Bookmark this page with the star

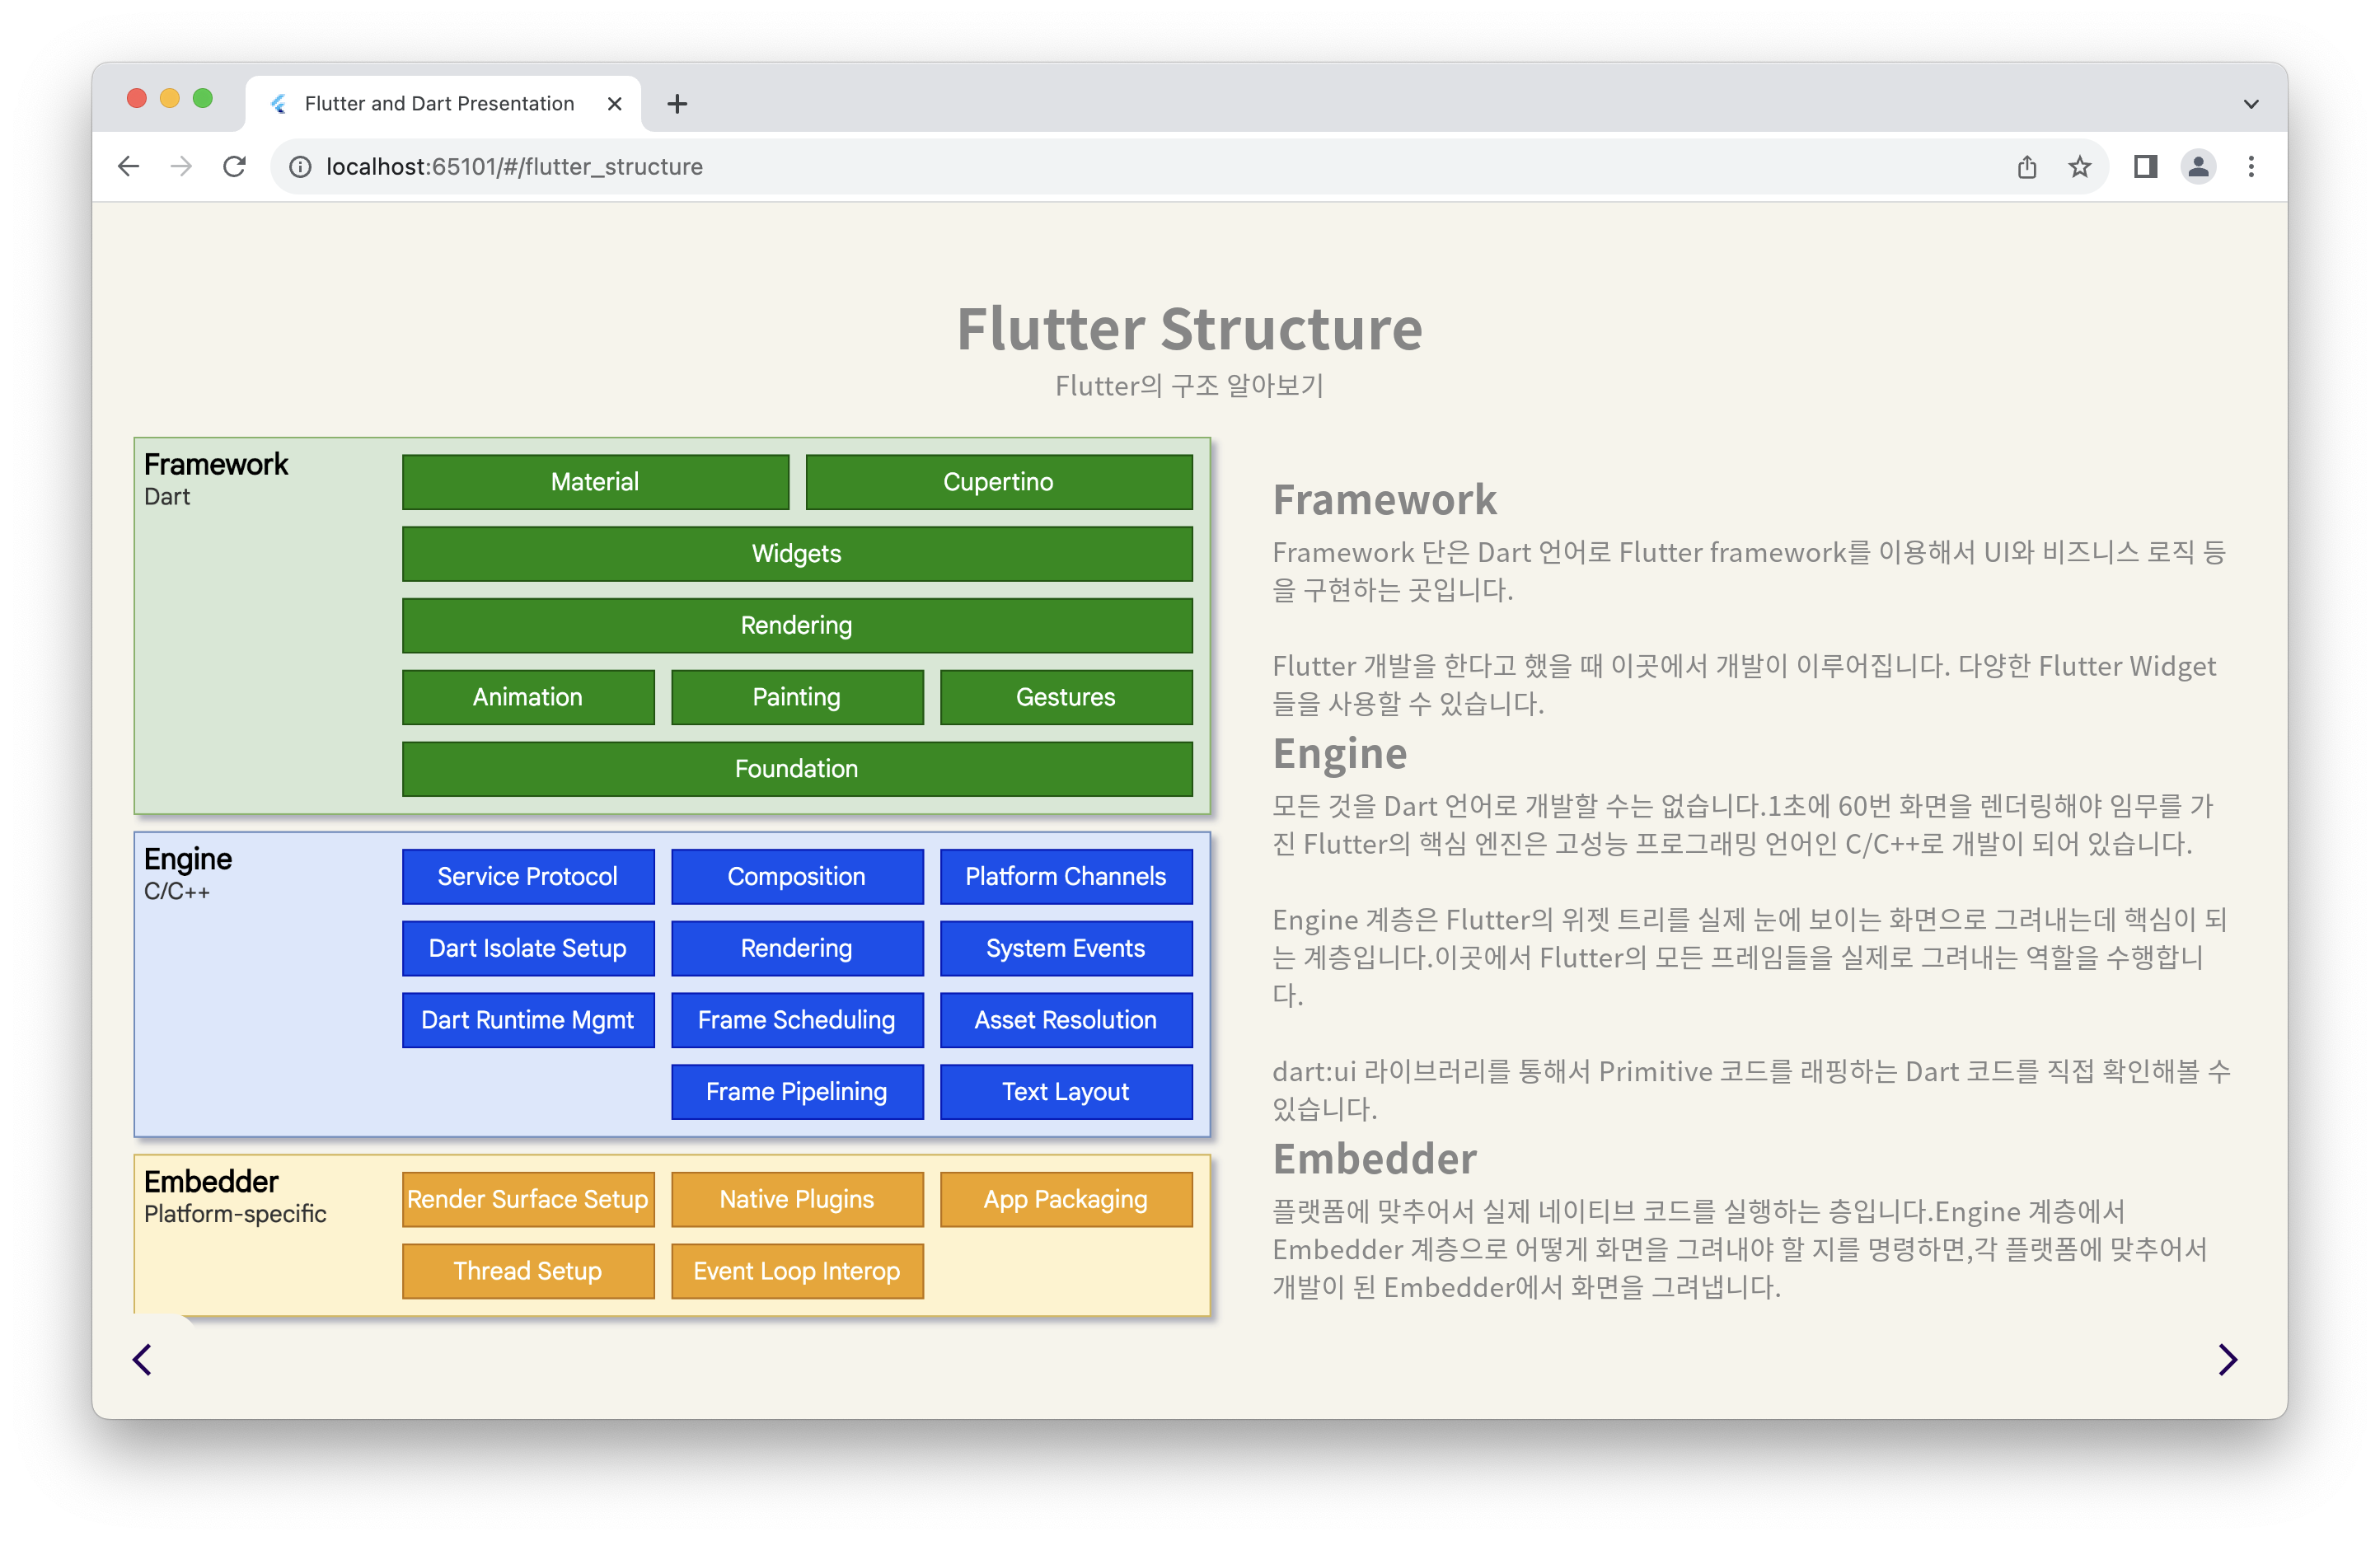[x=2080, y=167]
